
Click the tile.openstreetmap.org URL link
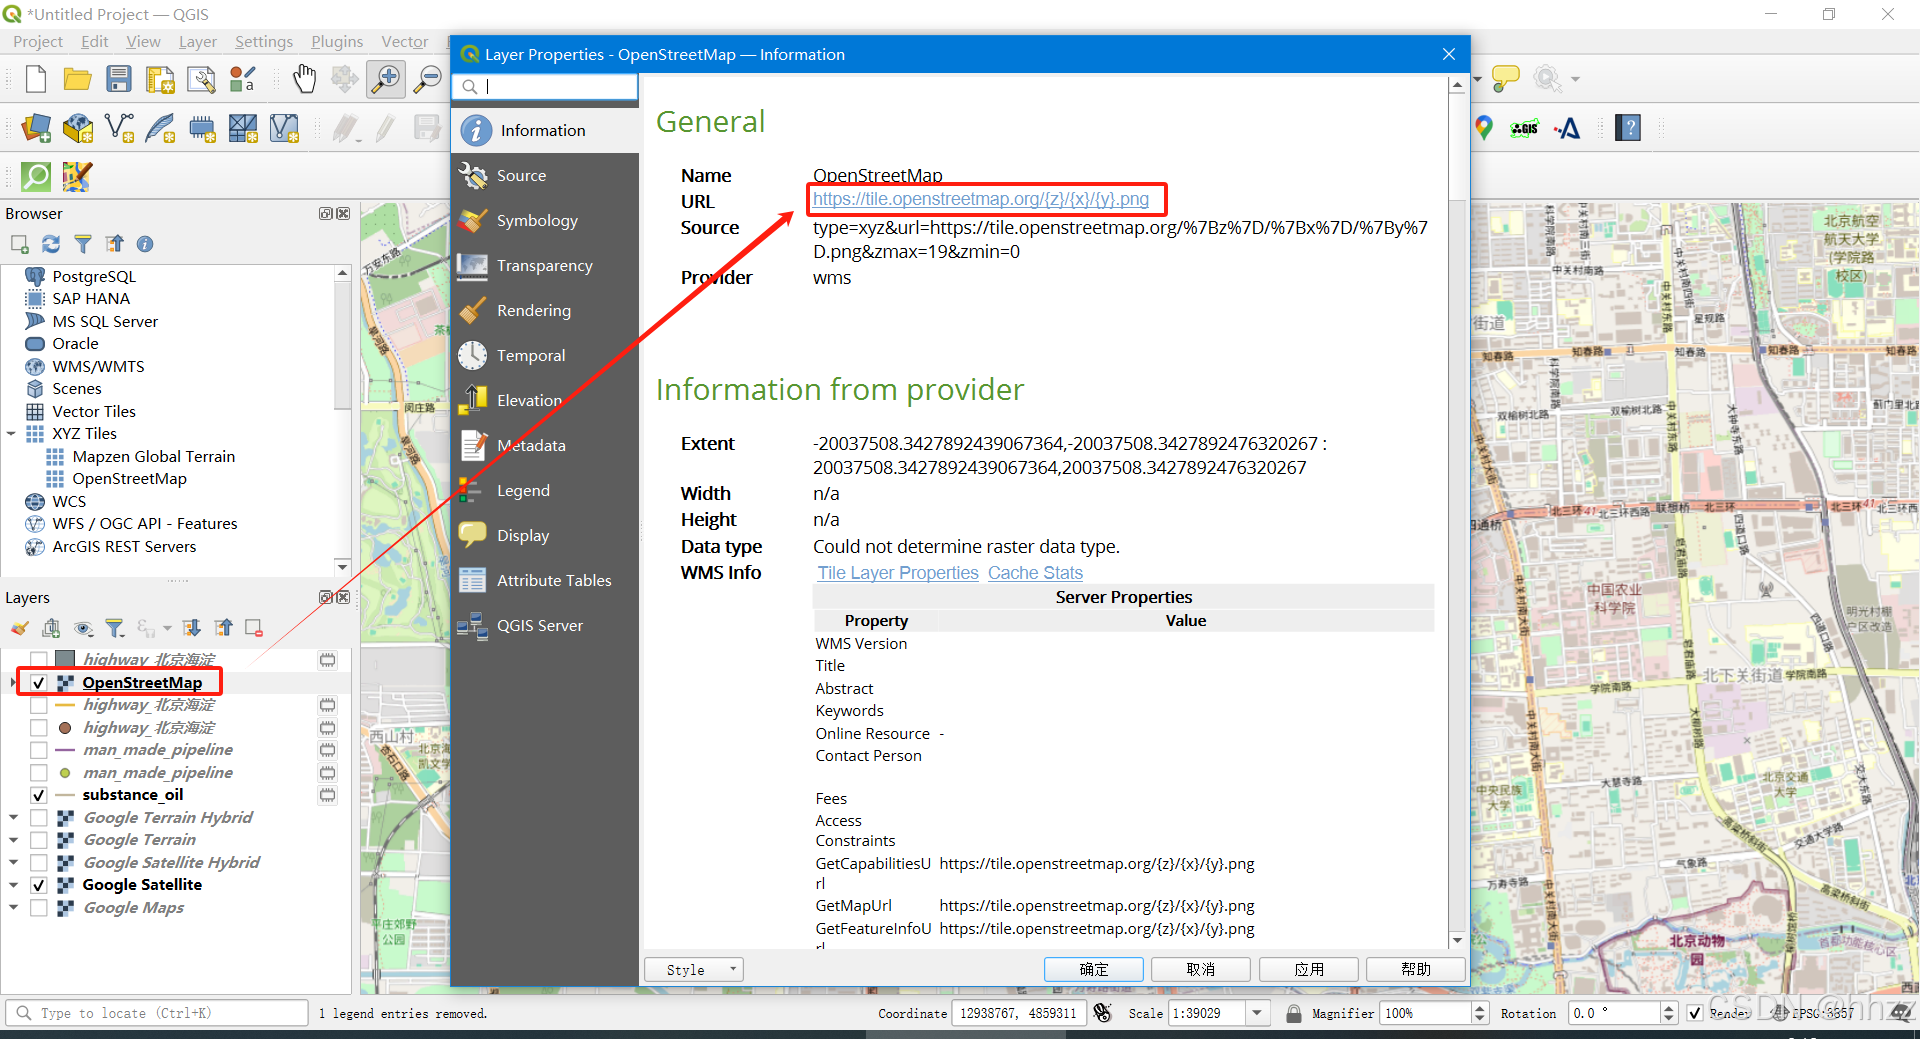click(981, 199)
